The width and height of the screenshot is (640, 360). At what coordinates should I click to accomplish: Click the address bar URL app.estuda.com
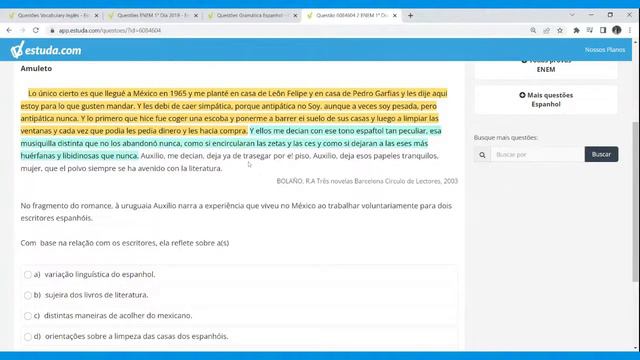[110, 31]
